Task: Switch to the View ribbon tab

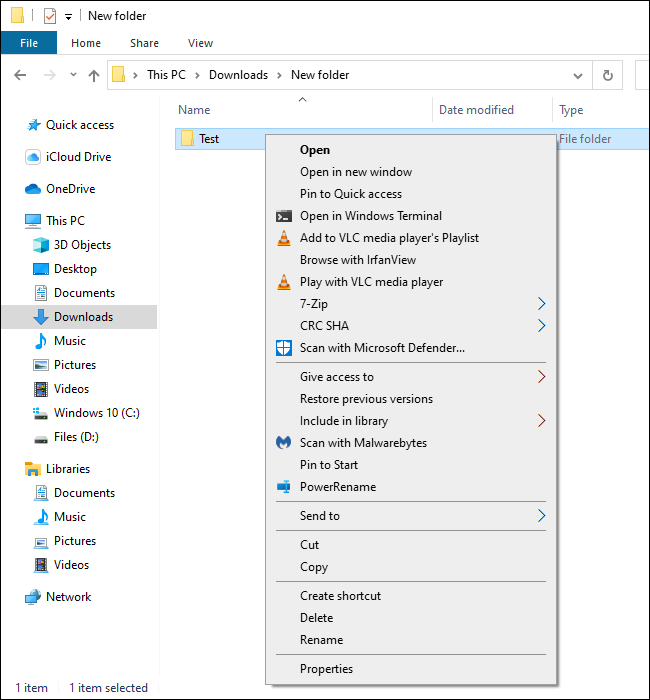Action: [x=200, y=43]
